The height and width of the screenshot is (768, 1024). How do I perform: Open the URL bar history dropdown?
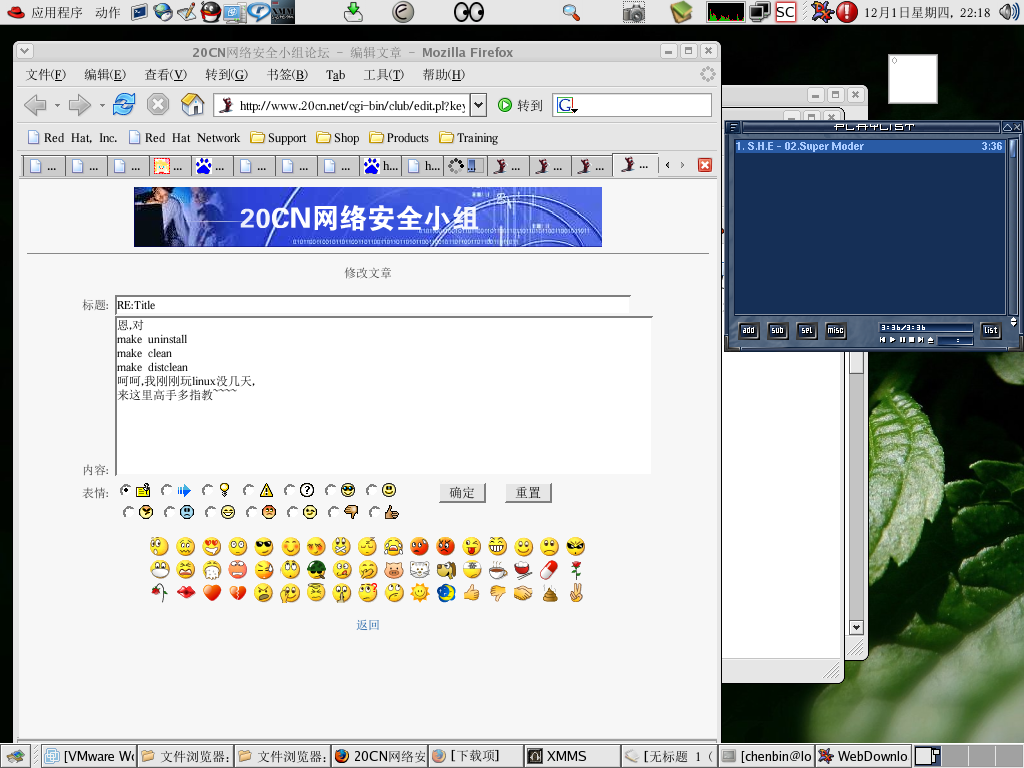479,105
